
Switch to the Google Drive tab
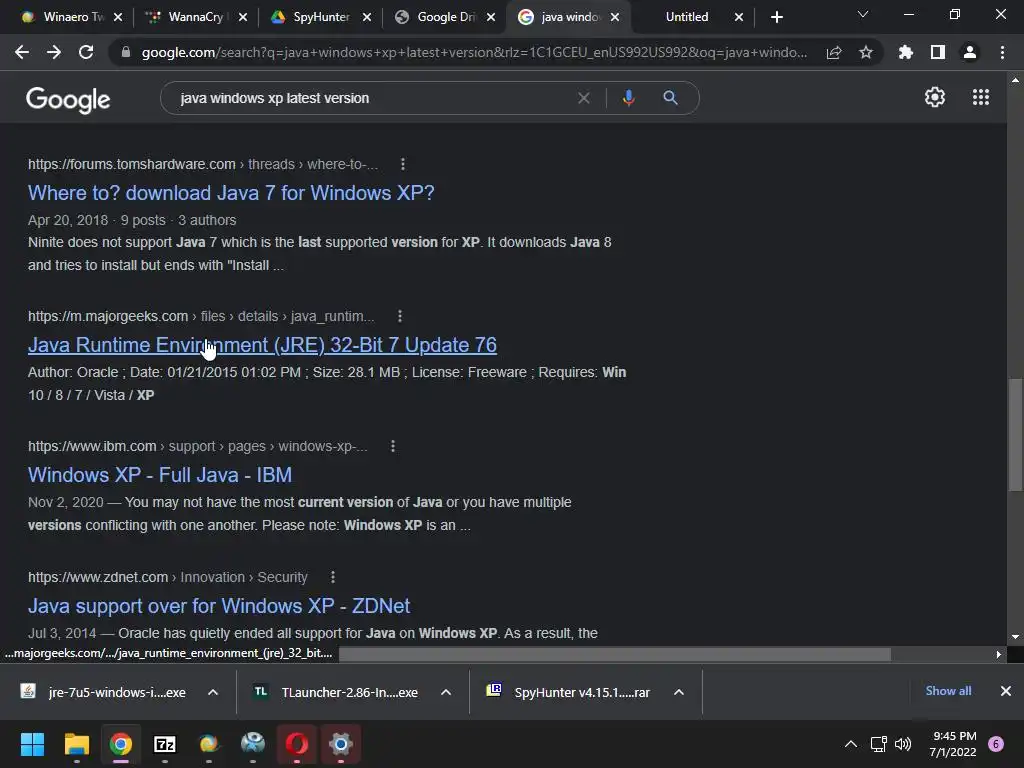click(x=444, y=17)
